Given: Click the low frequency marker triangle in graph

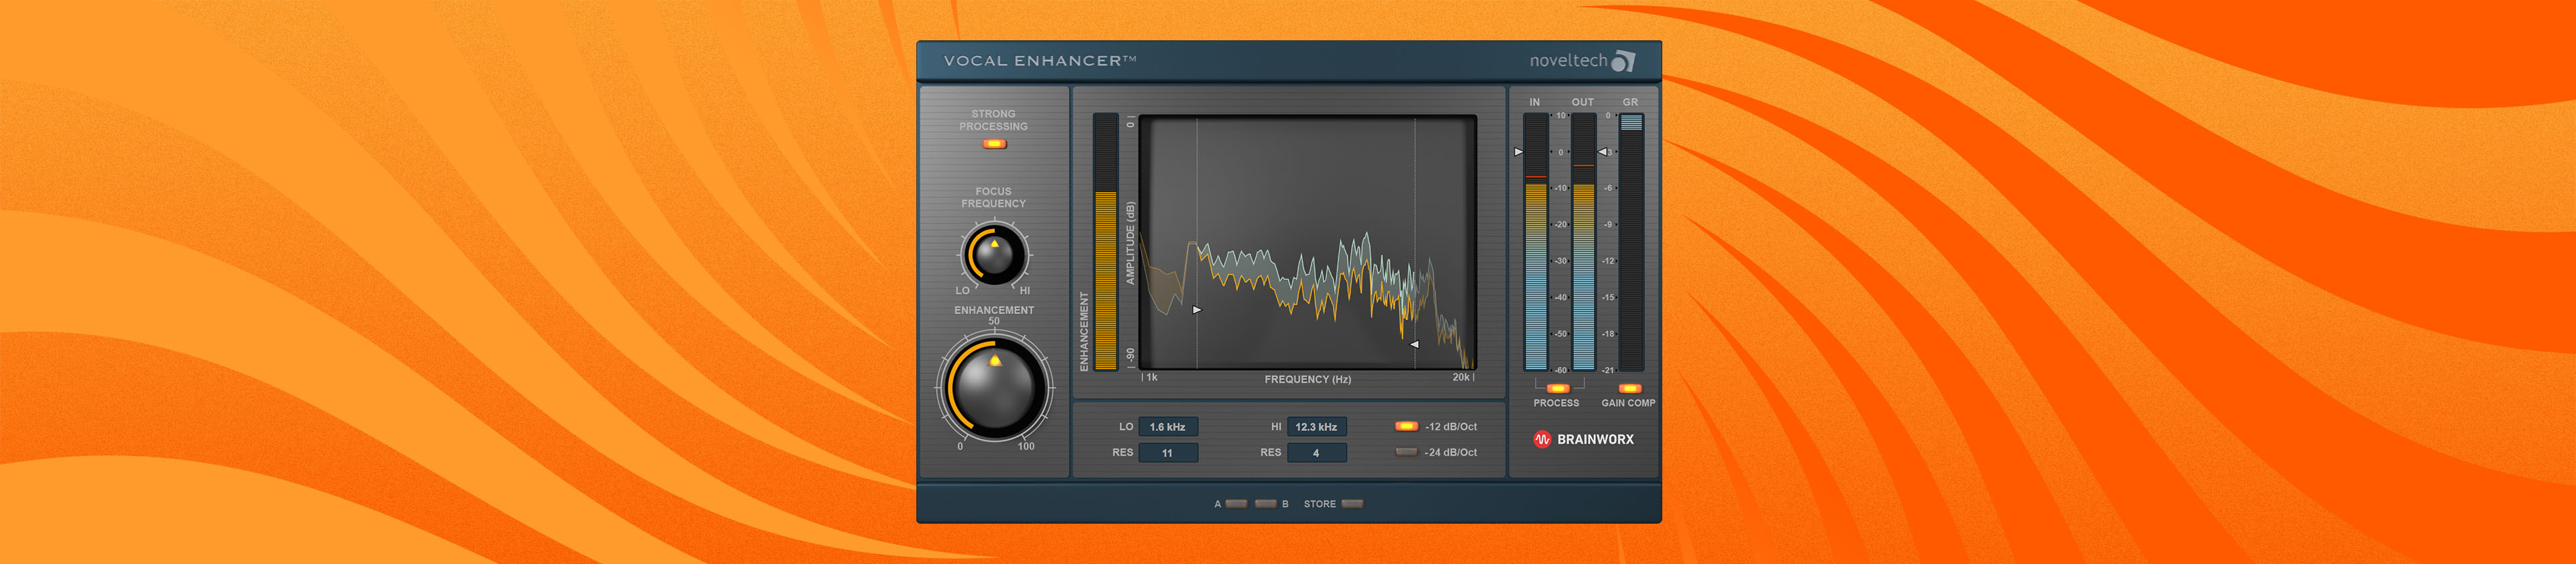Looking at the screenshot, I should pos(1197,310).
